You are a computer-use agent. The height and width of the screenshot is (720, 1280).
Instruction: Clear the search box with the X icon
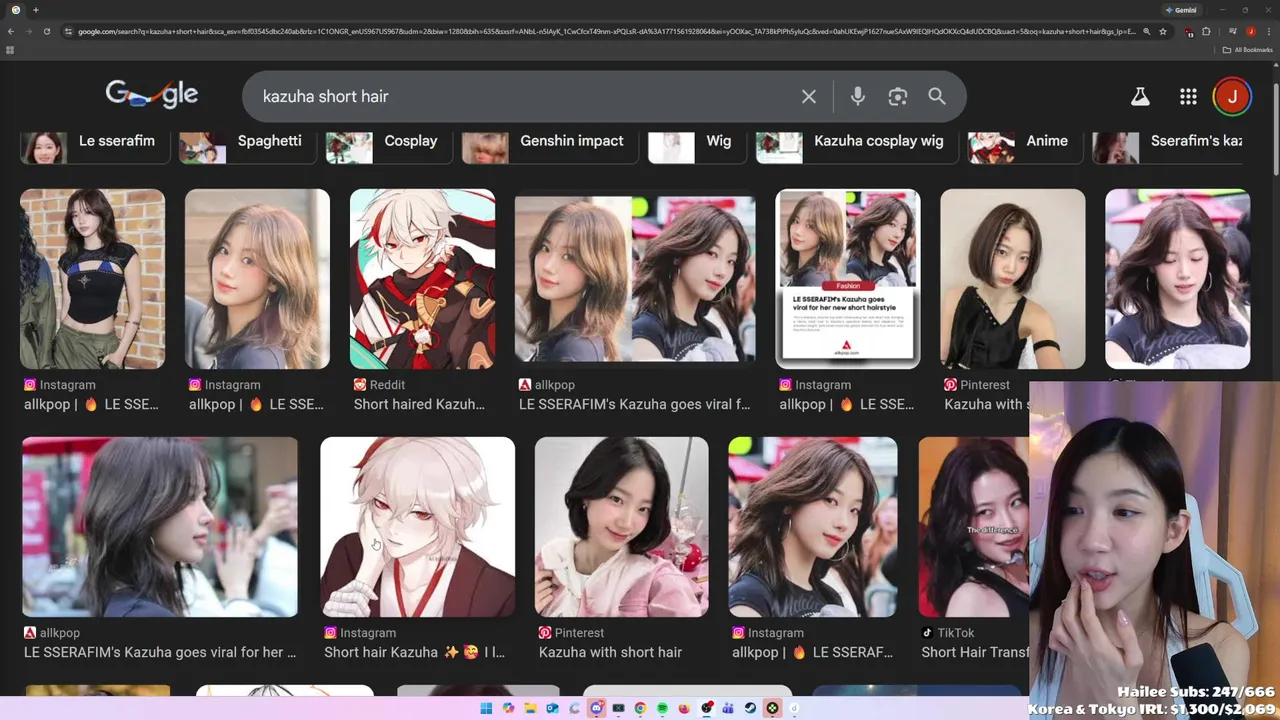[x=808, y=96]
